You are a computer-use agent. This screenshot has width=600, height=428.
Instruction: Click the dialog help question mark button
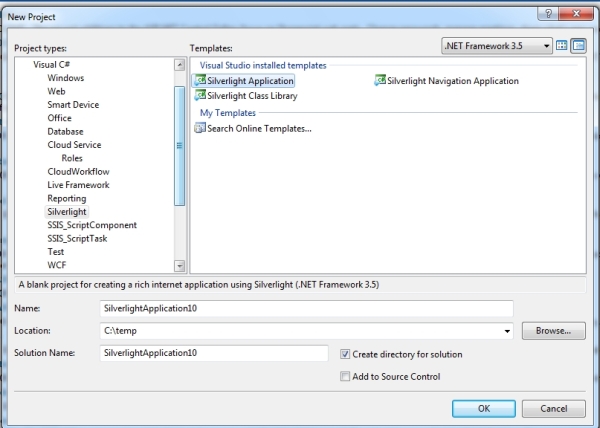pyautogui.click(x=548, y=14)
